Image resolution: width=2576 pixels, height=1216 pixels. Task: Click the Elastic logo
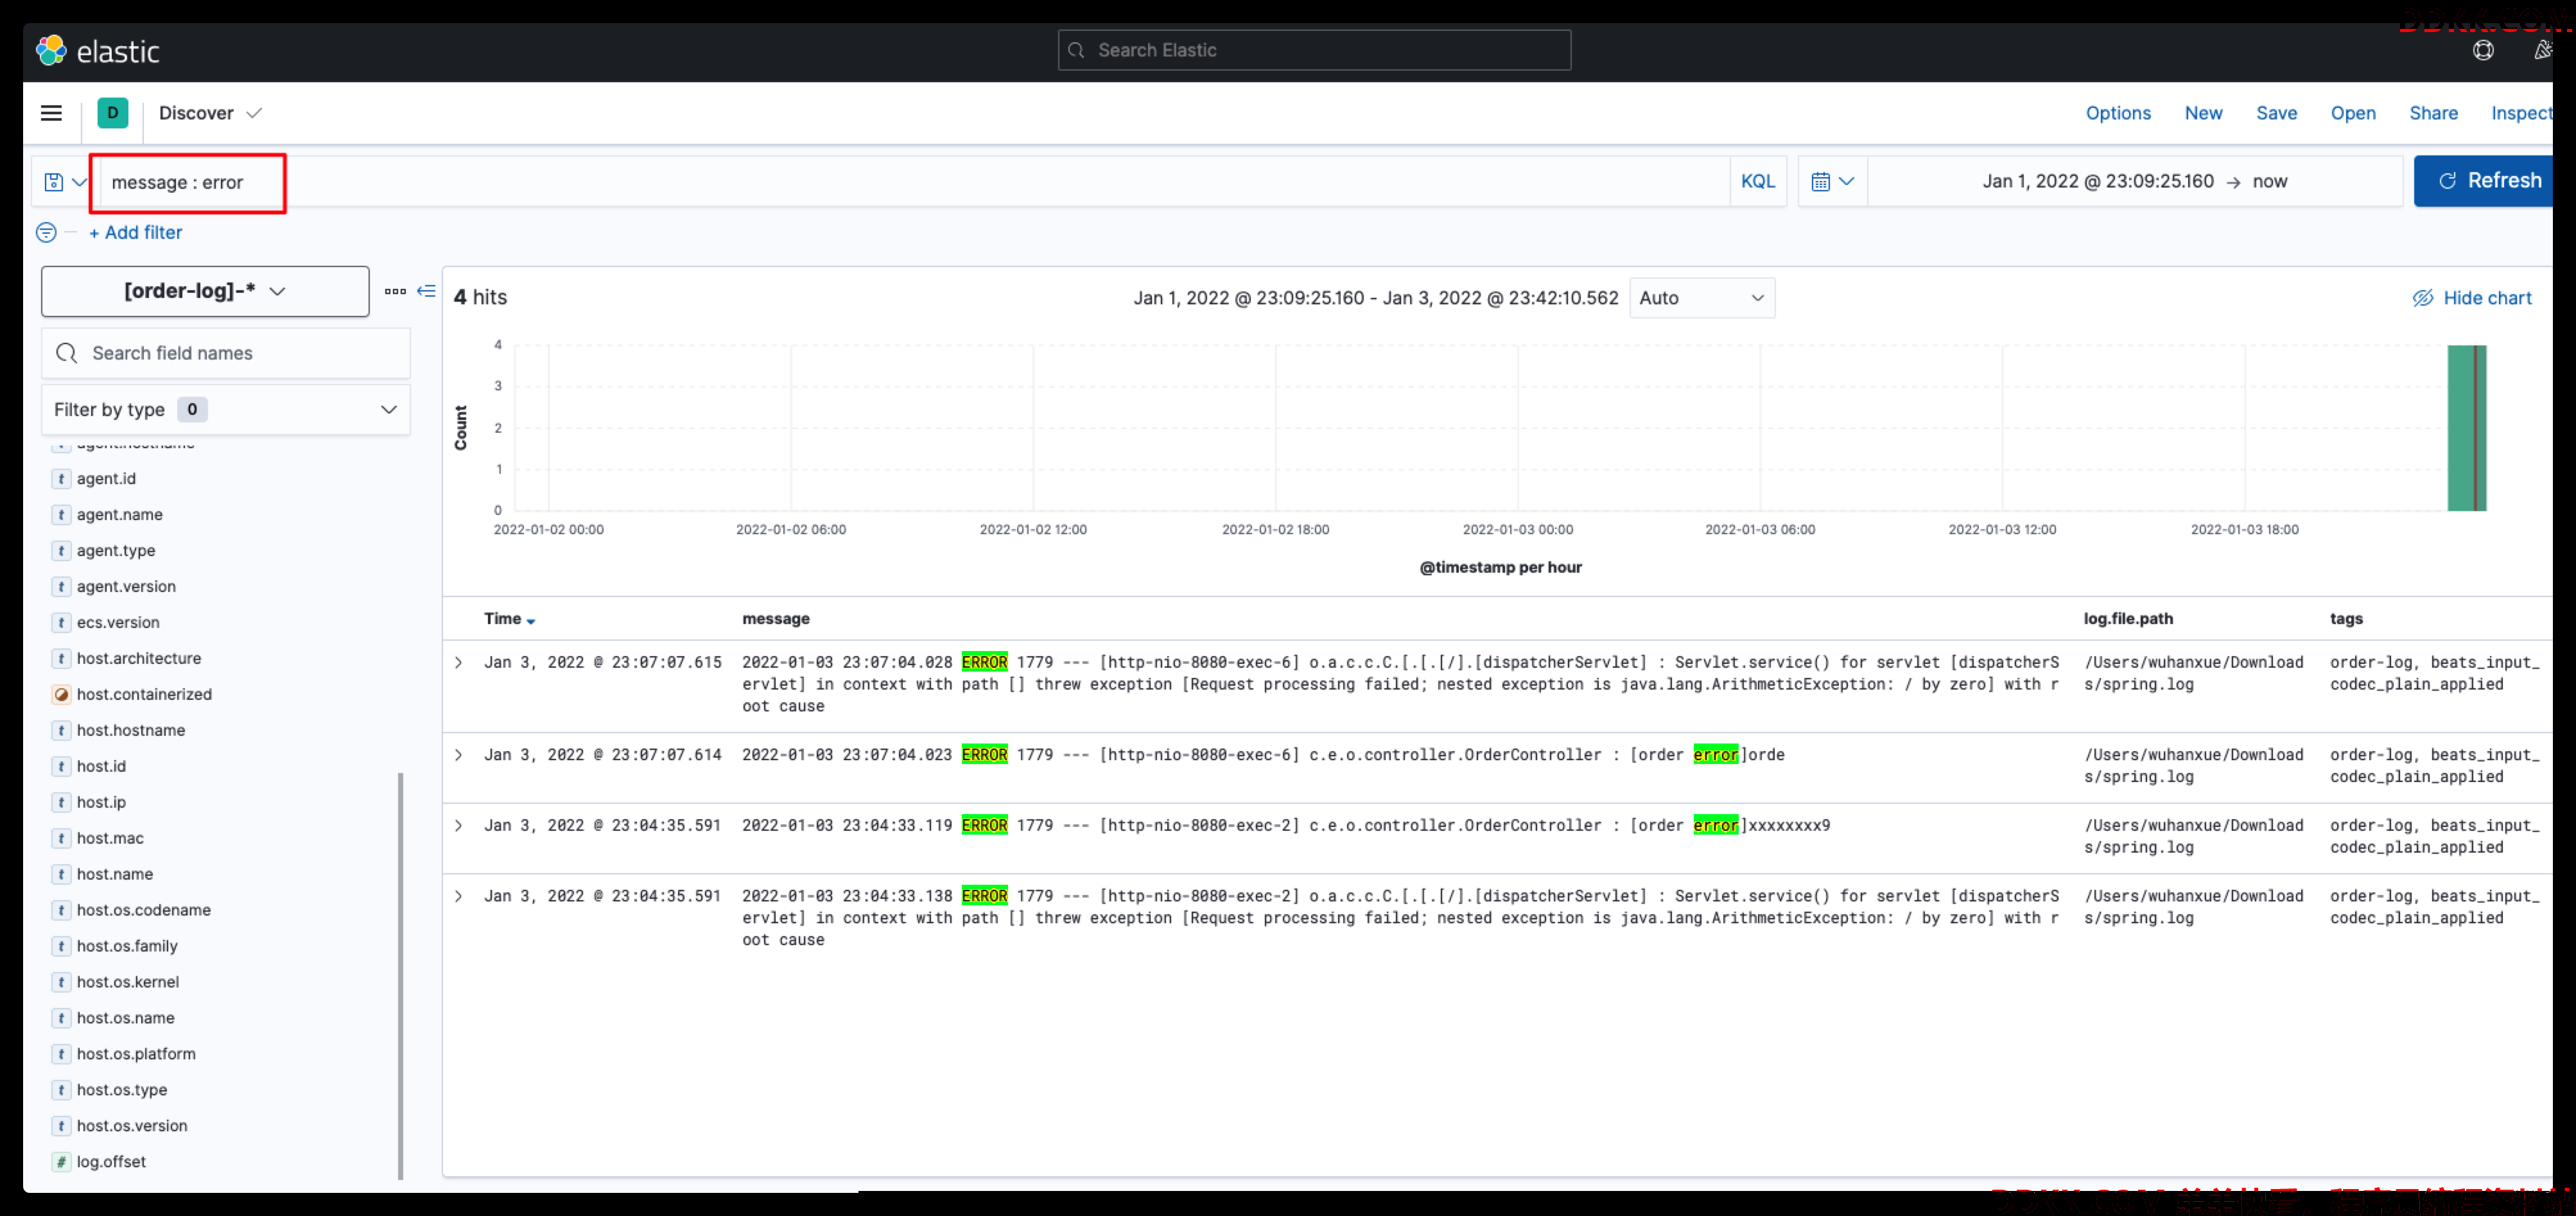tap(98, 51)
